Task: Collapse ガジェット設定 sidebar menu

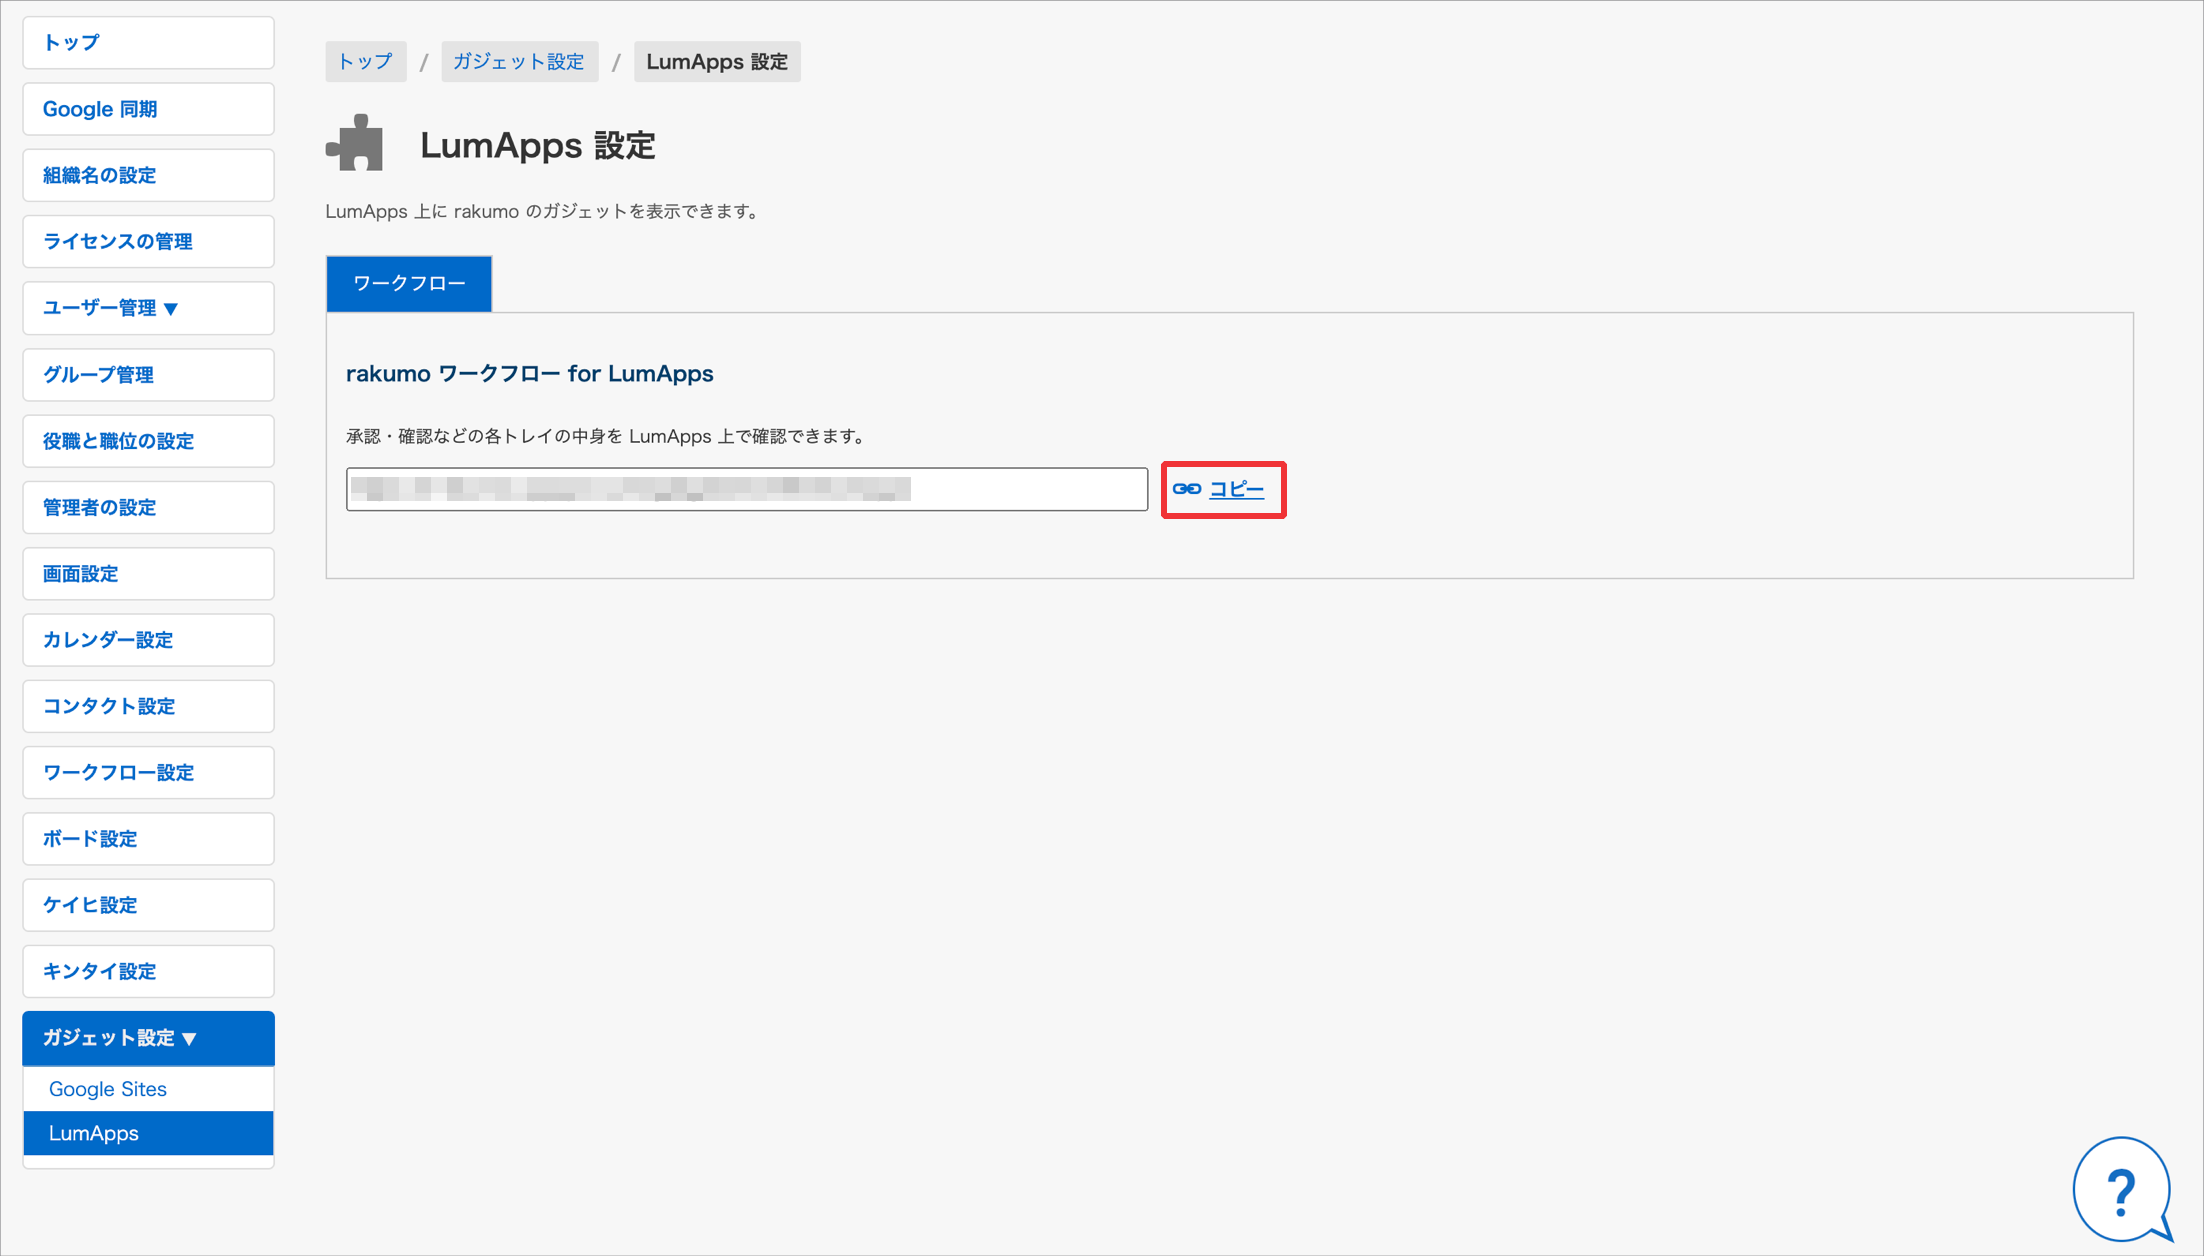Action: 148,1038
